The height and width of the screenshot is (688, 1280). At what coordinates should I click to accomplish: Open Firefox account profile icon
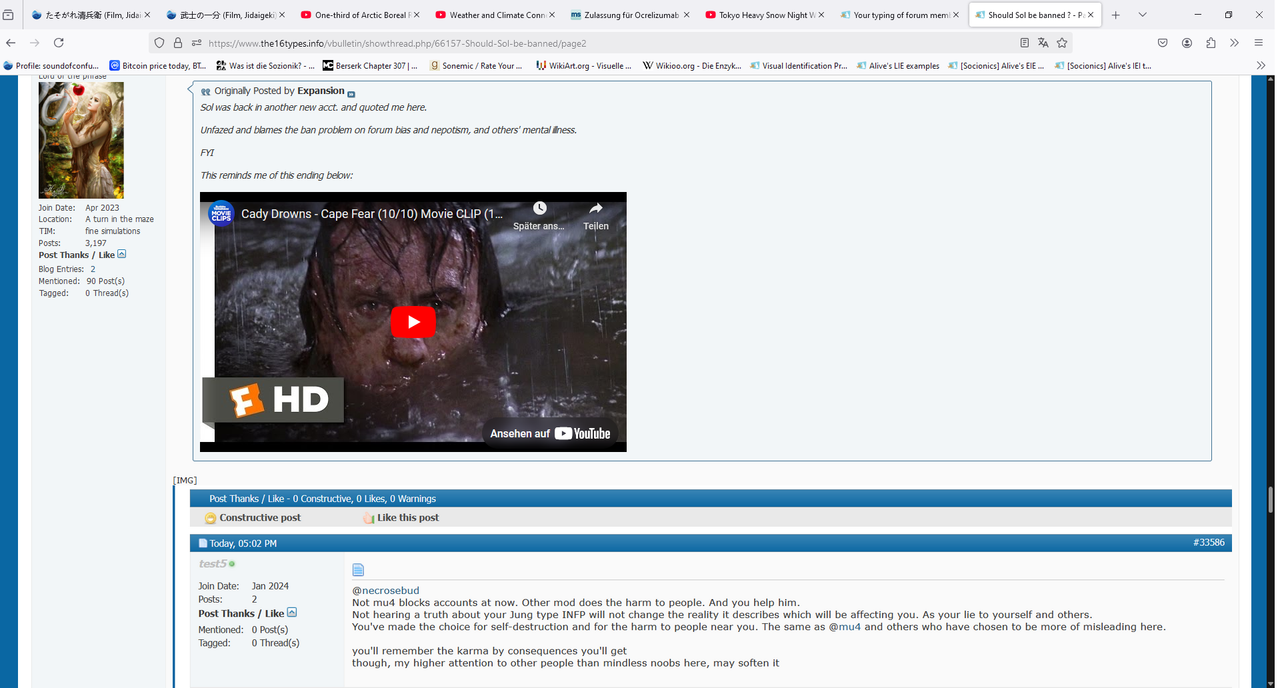1187,43
